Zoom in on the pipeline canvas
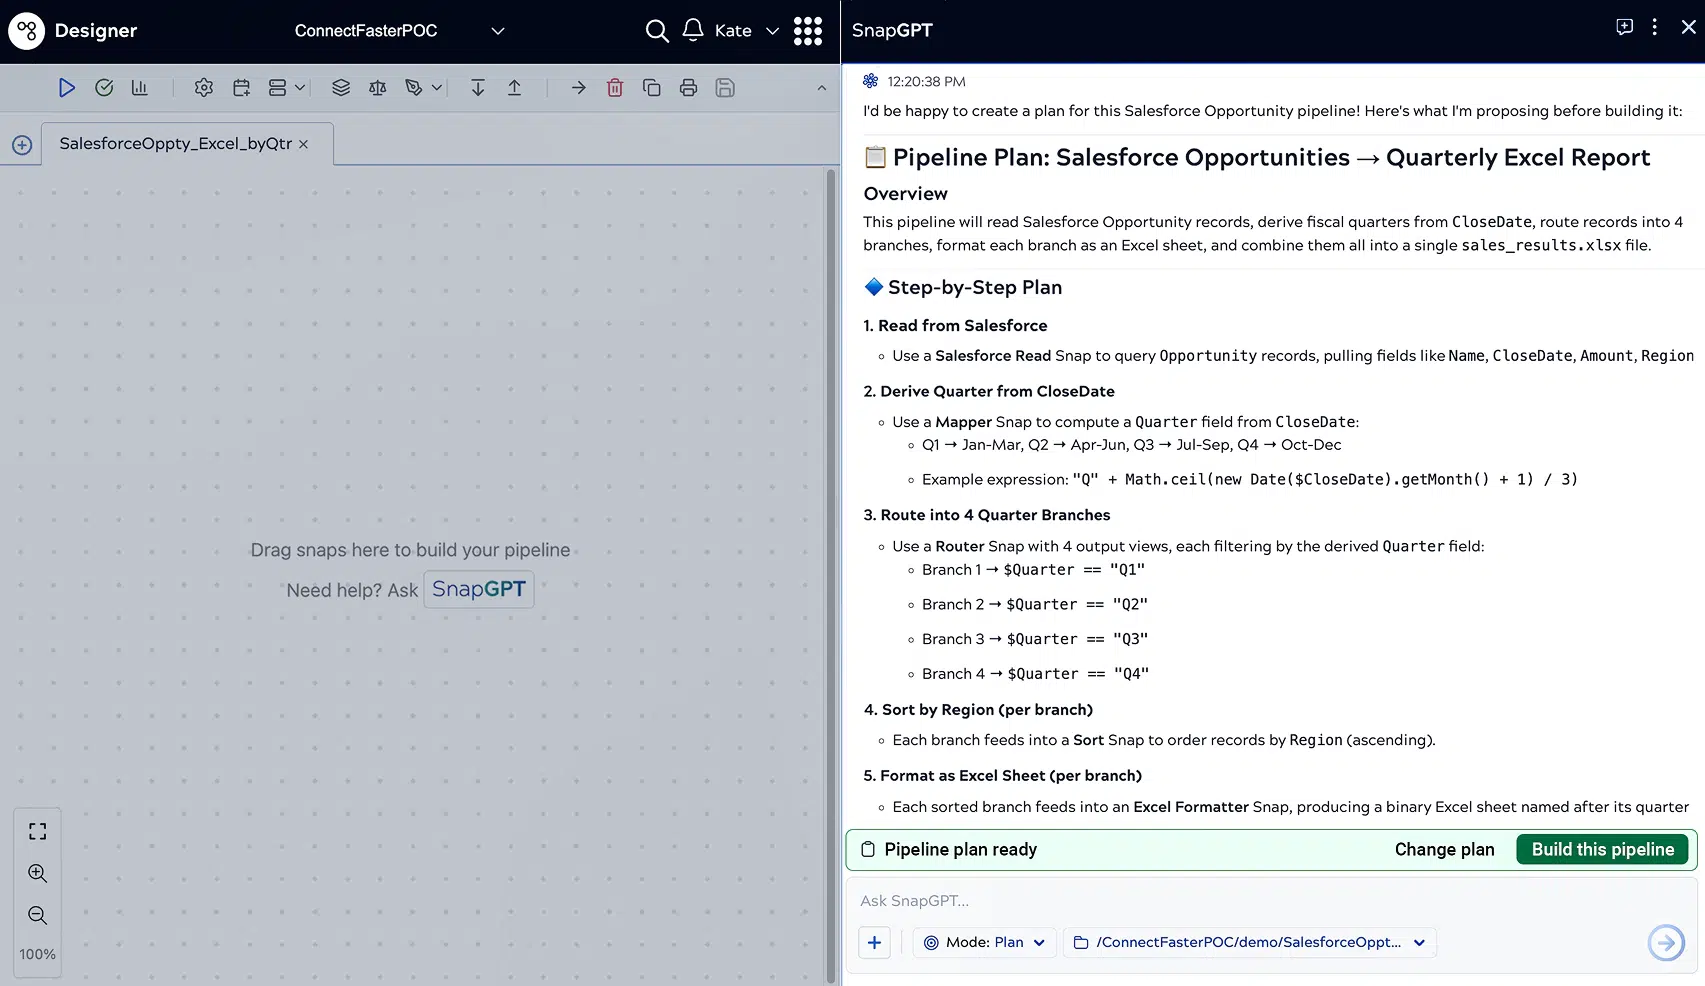 tap(38, 873)
